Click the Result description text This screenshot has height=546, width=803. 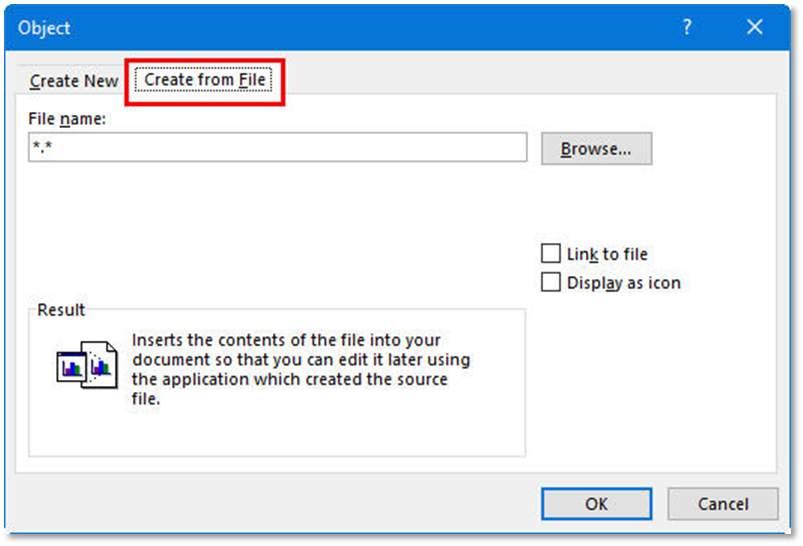300,370
